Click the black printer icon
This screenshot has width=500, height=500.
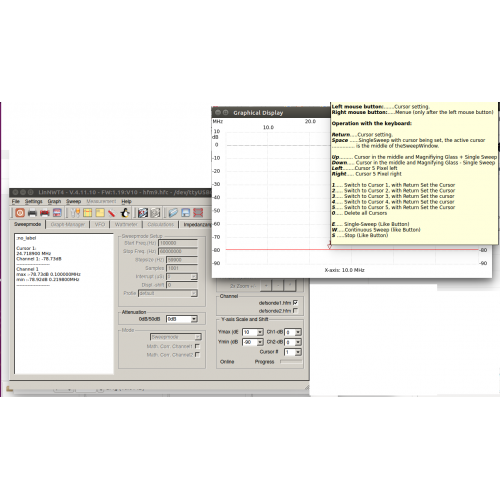(x=32, y=213)
